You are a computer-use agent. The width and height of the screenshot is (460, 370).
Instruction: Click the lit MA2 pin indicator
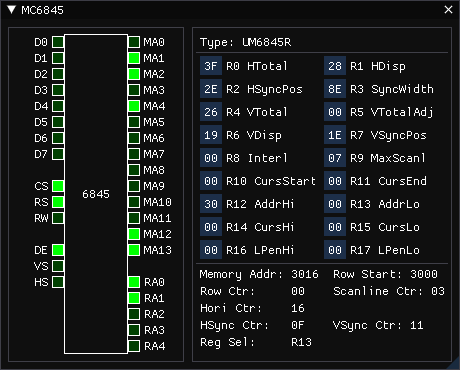134,74
